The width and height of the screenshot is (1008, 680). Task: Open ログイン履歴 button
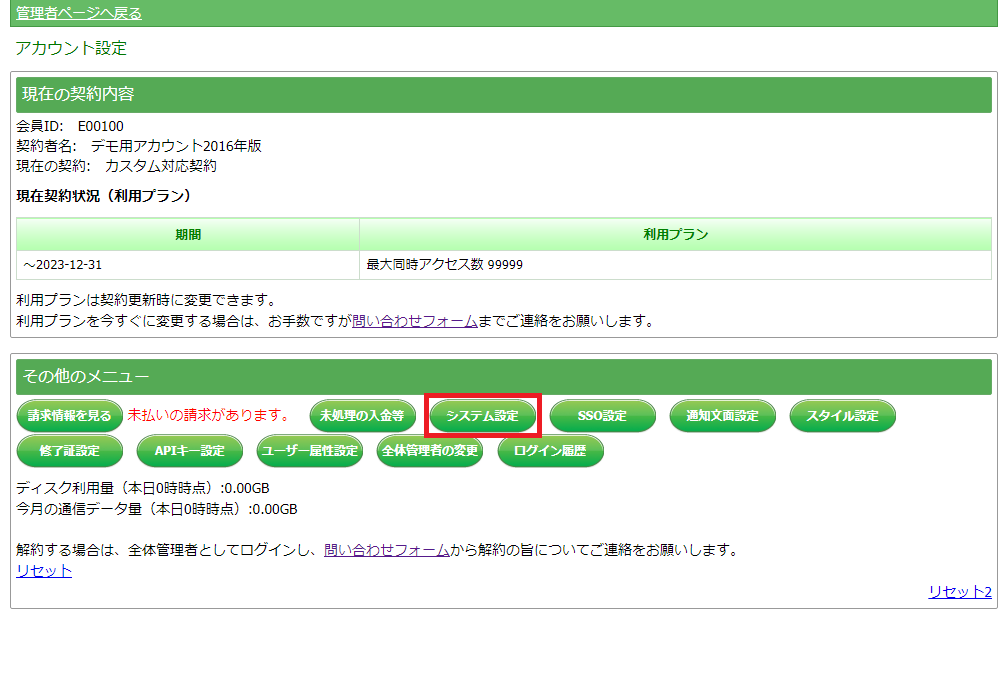coord(550,451)
